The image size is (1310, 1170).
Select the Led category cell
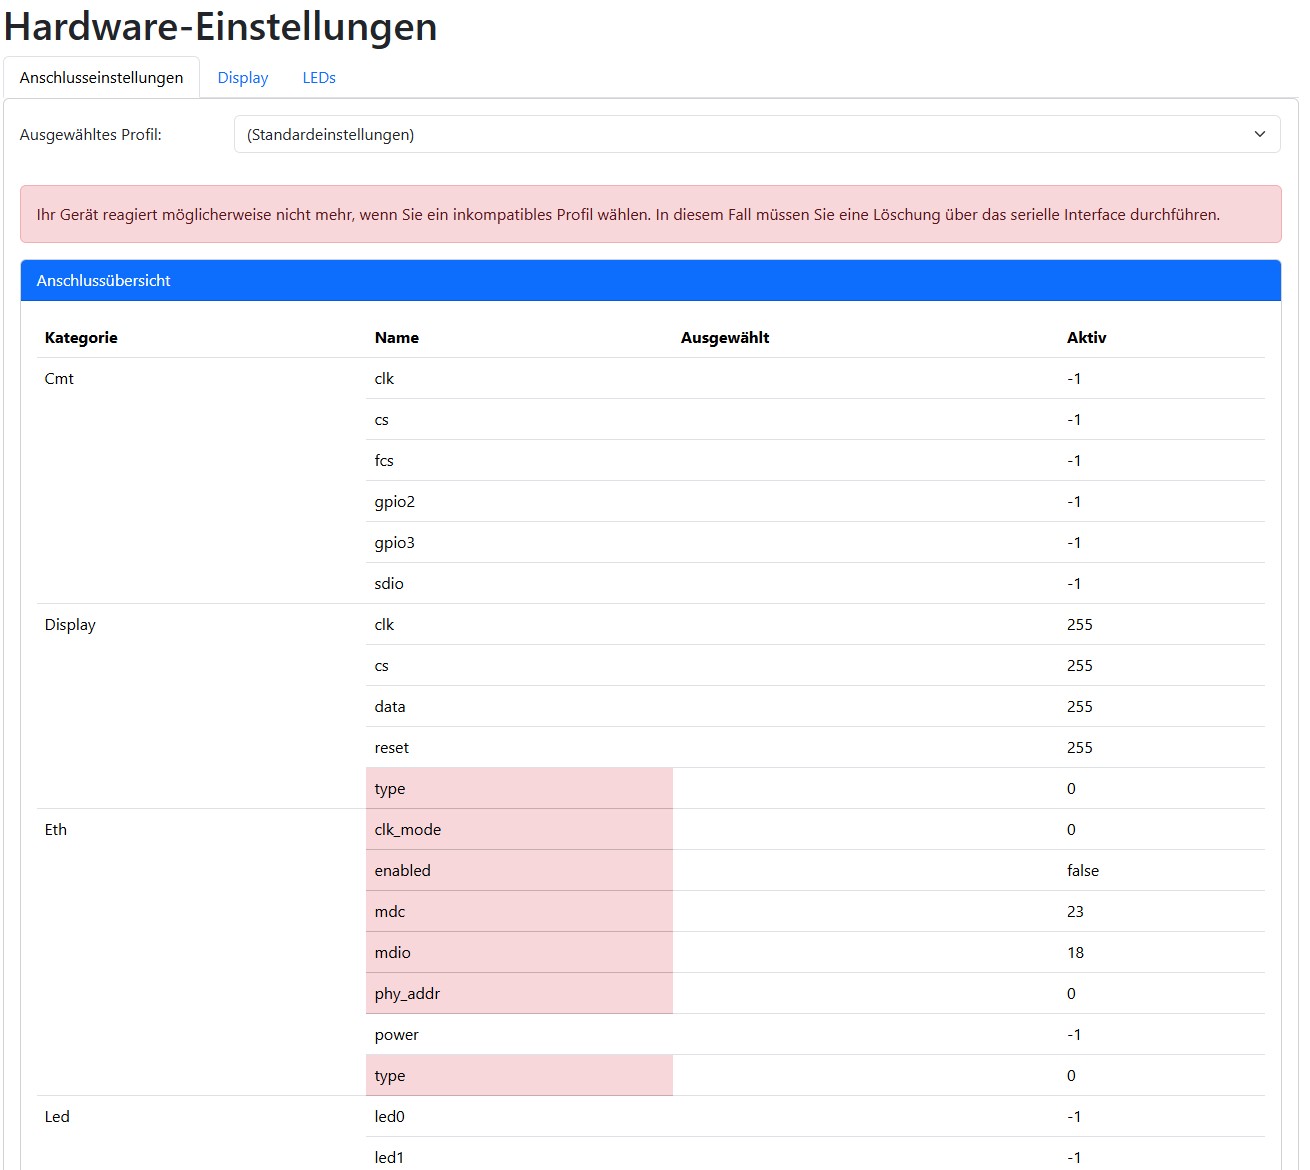(x=57, y=1117)
